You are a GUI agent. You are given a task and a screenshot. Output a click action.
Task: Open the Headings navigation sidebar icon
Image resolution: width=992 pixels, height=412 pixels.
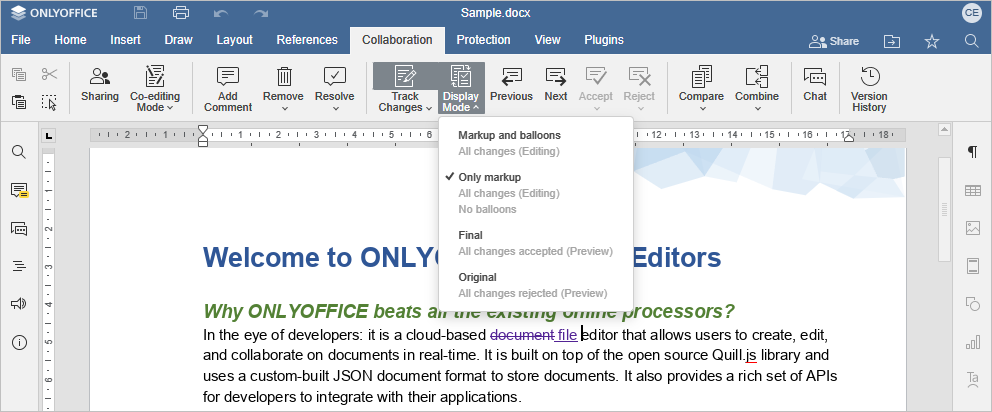point(19,266)
